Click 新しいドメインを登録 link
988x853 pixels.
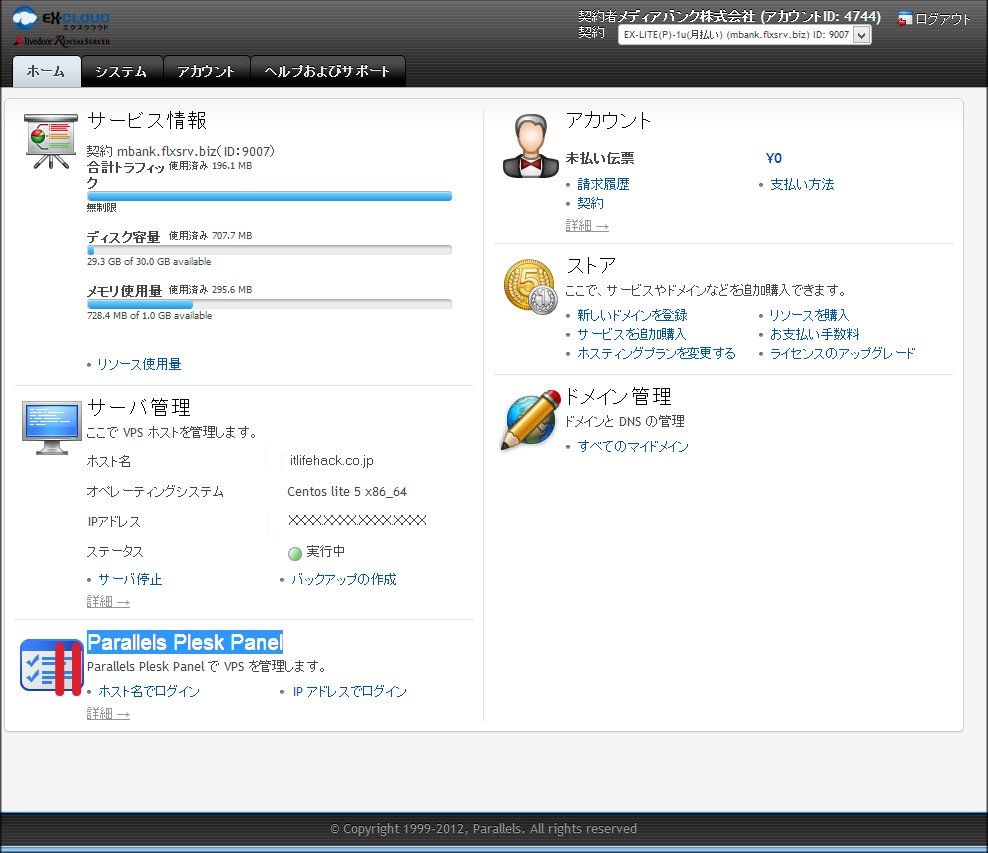632,315
